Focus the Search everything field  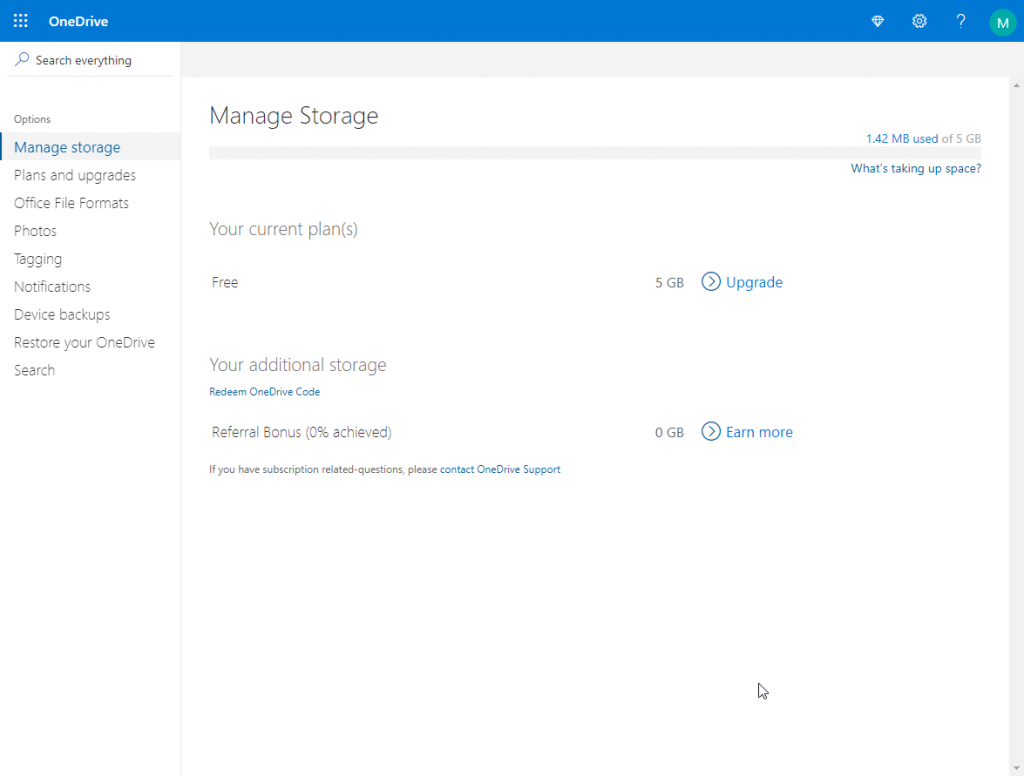click(90, 60)
